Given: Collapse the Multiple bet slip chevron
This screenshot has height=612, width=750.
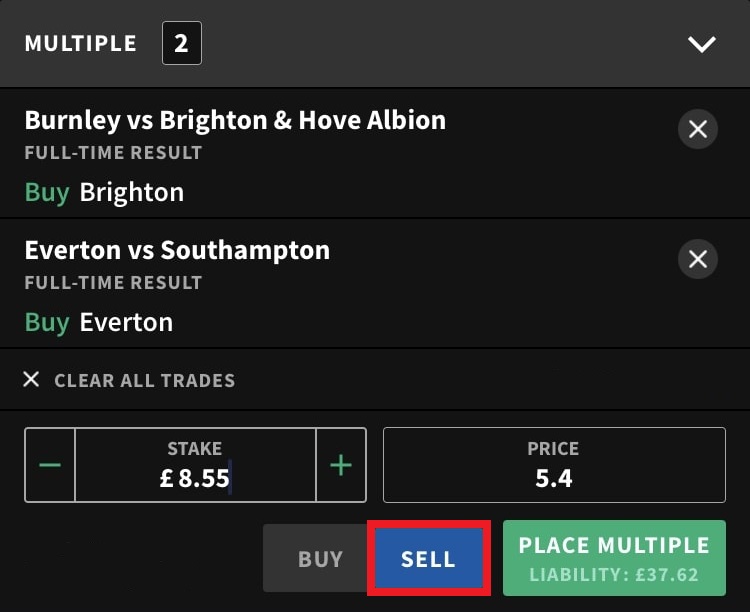Looking at the screenshot, I should pyautogui.click(x=702, y=44).
